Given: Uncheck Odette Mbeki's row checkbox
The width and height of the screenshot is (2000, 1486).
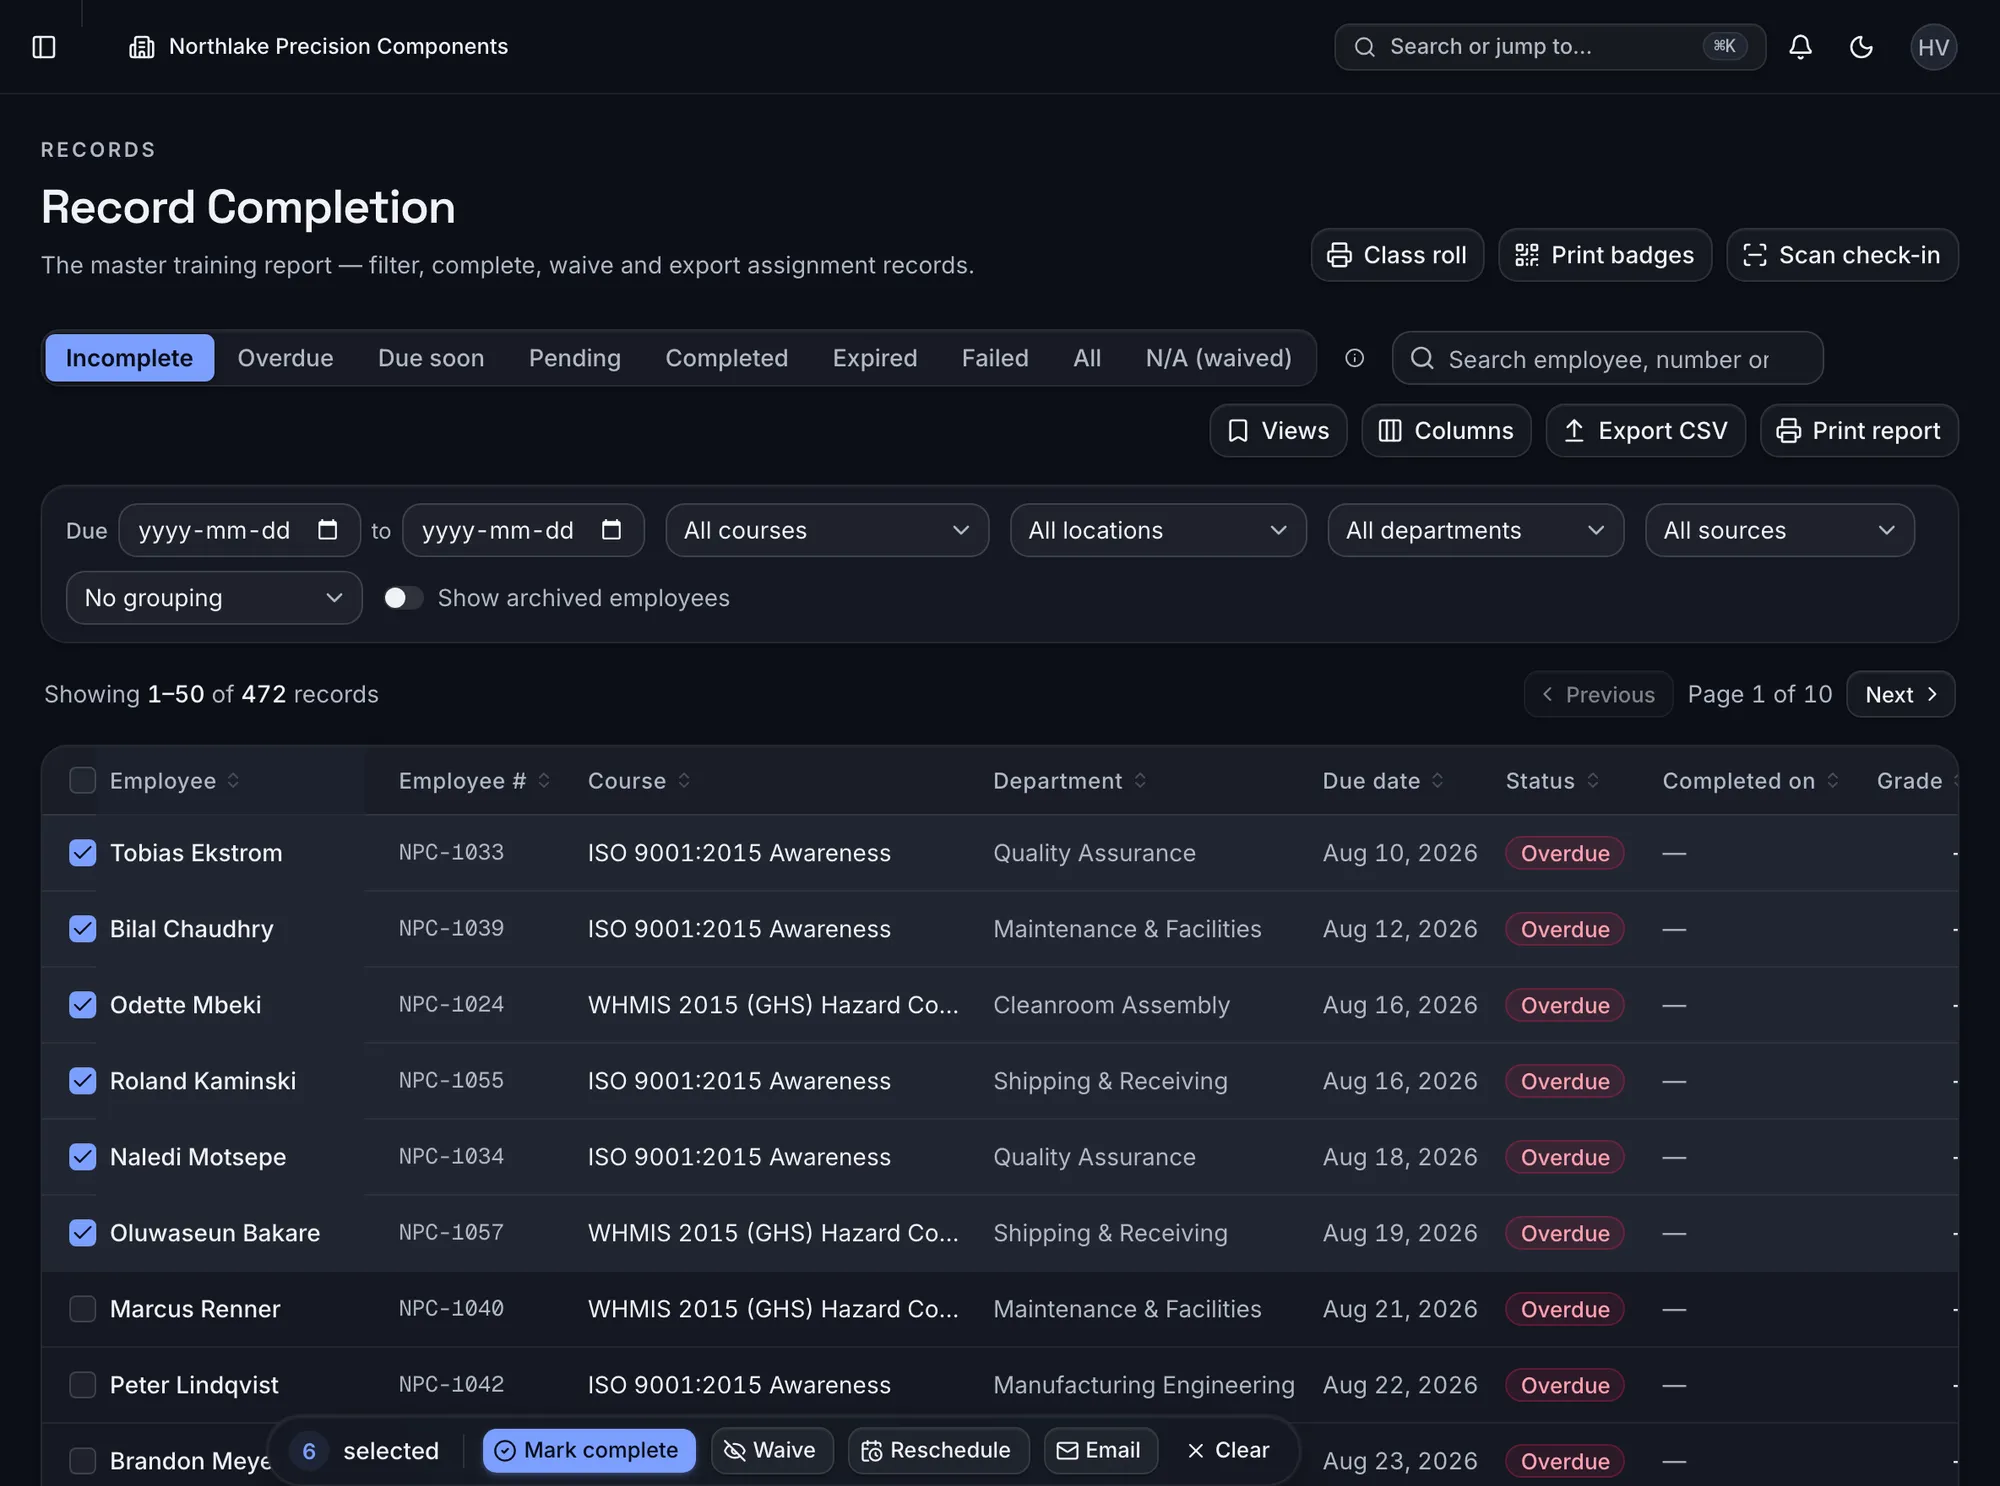Looking at the screenshot, I should click(82, 1005).
